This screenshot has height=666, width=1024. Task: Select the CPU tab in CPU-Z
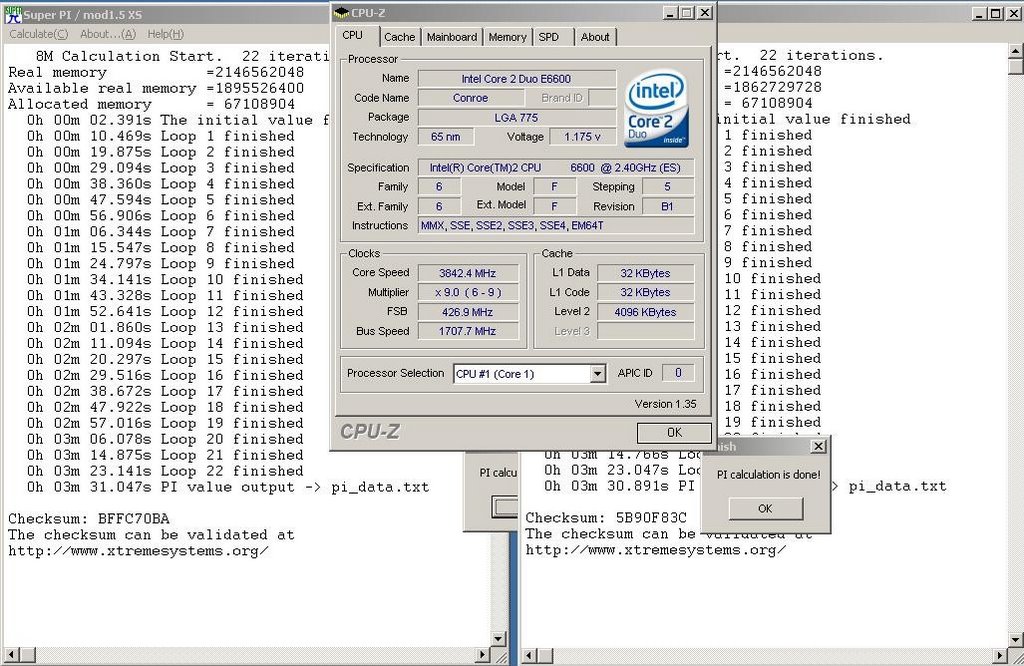point(353,35)
